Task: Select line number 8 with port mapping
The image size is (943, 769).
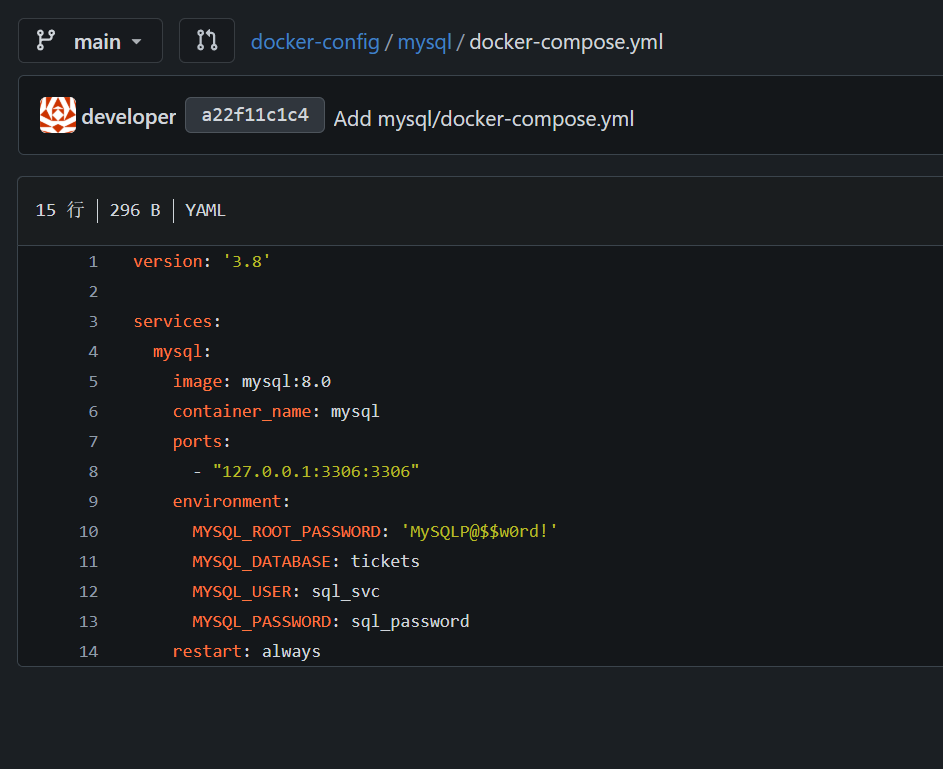Action: pyautogui.click(x=93, y=471)
